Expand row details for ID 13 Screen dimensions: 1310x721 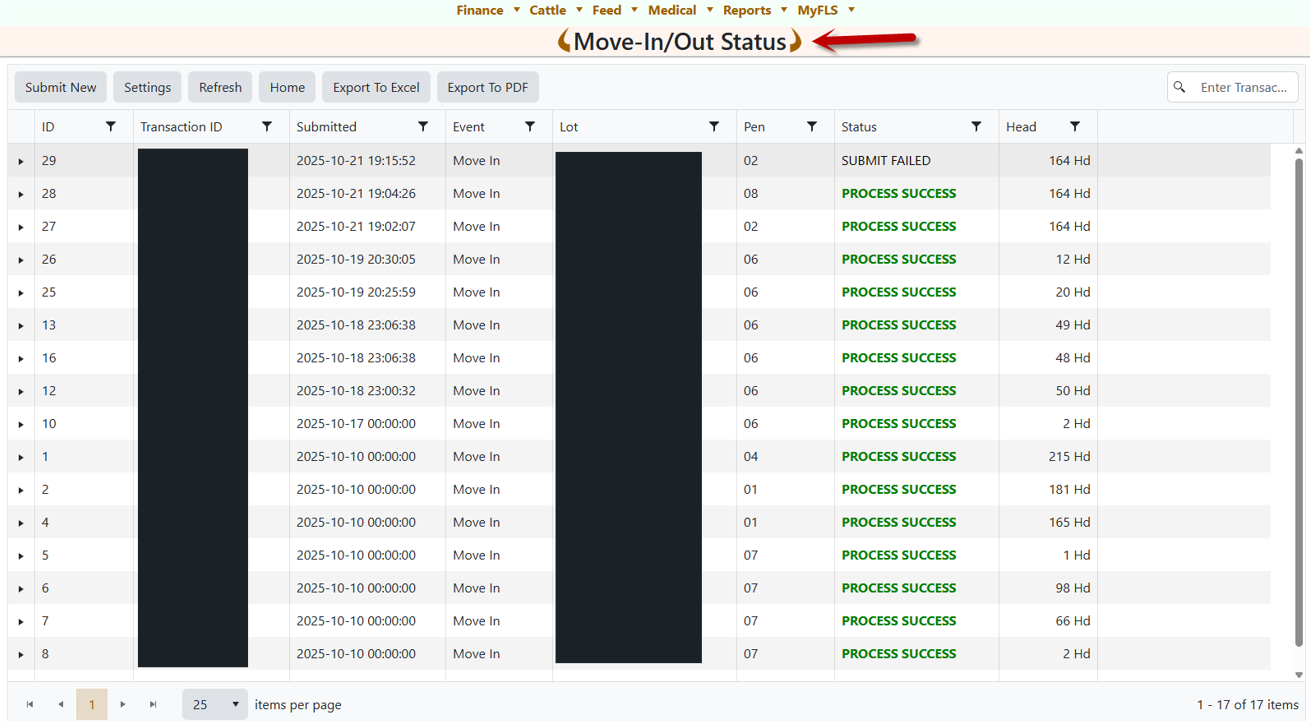tap(21, 326)
